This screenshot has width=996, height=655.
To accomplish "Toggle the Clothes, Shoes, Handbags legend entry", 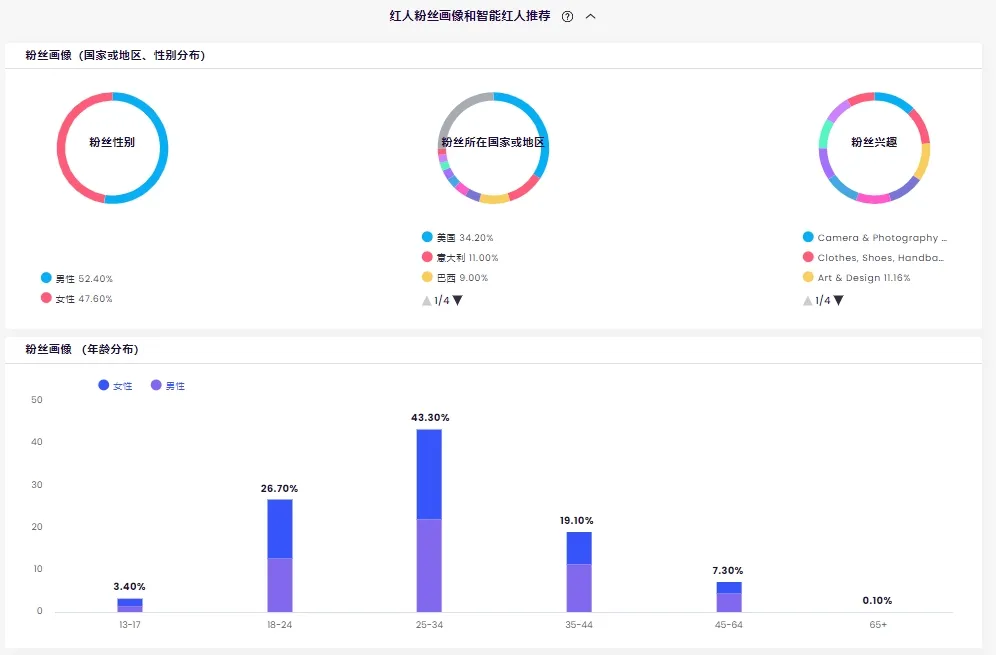I will click(873, 257).
